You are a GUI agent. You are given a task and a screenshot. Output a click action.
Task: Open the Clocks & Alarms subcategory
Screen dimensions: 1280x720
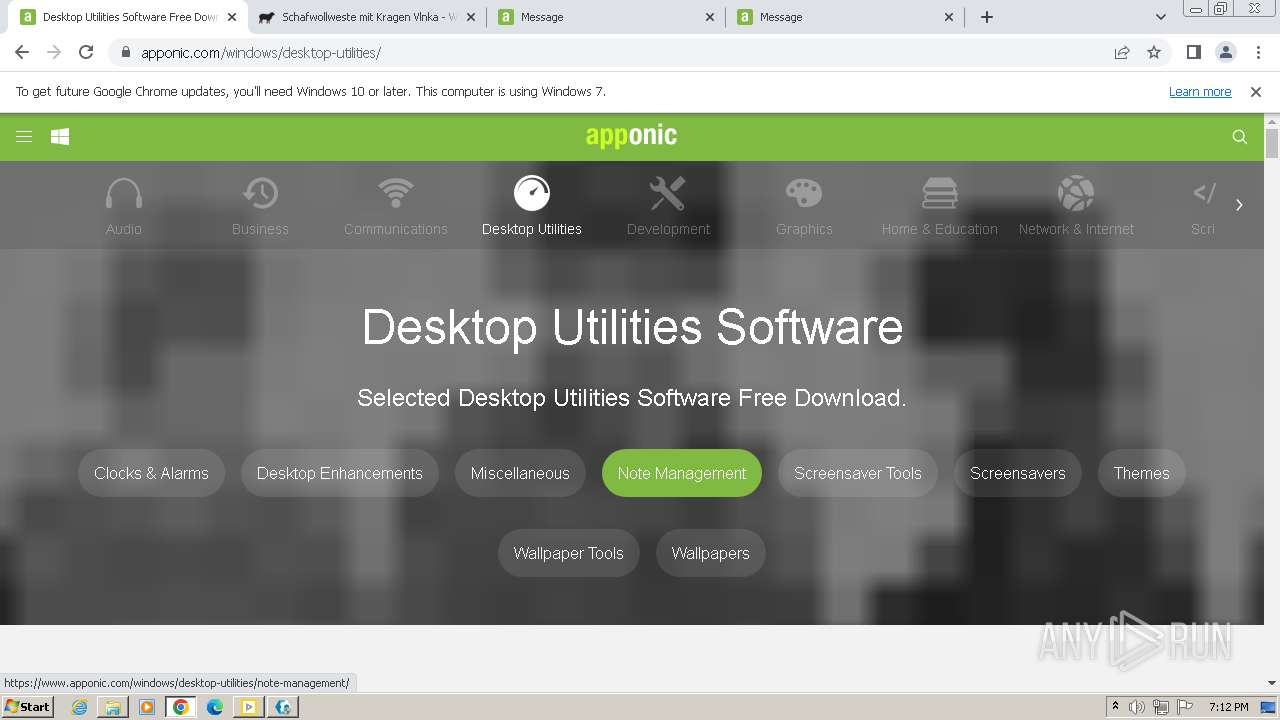151,474
